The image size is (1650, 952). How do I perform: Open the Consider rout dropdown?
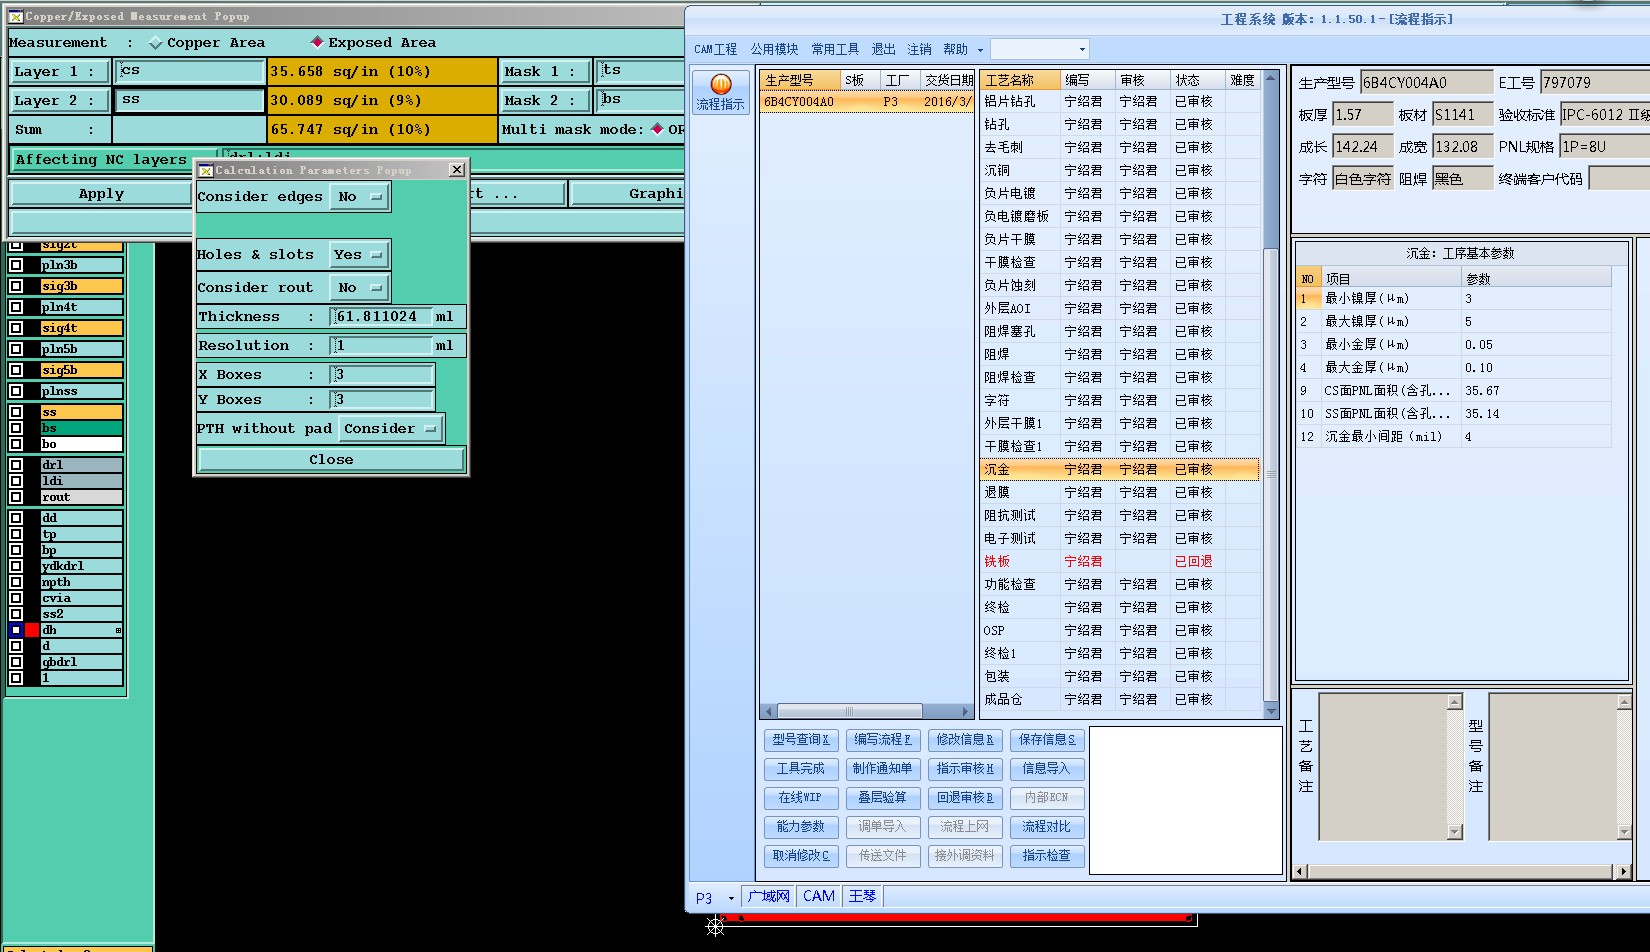(360, 288)
